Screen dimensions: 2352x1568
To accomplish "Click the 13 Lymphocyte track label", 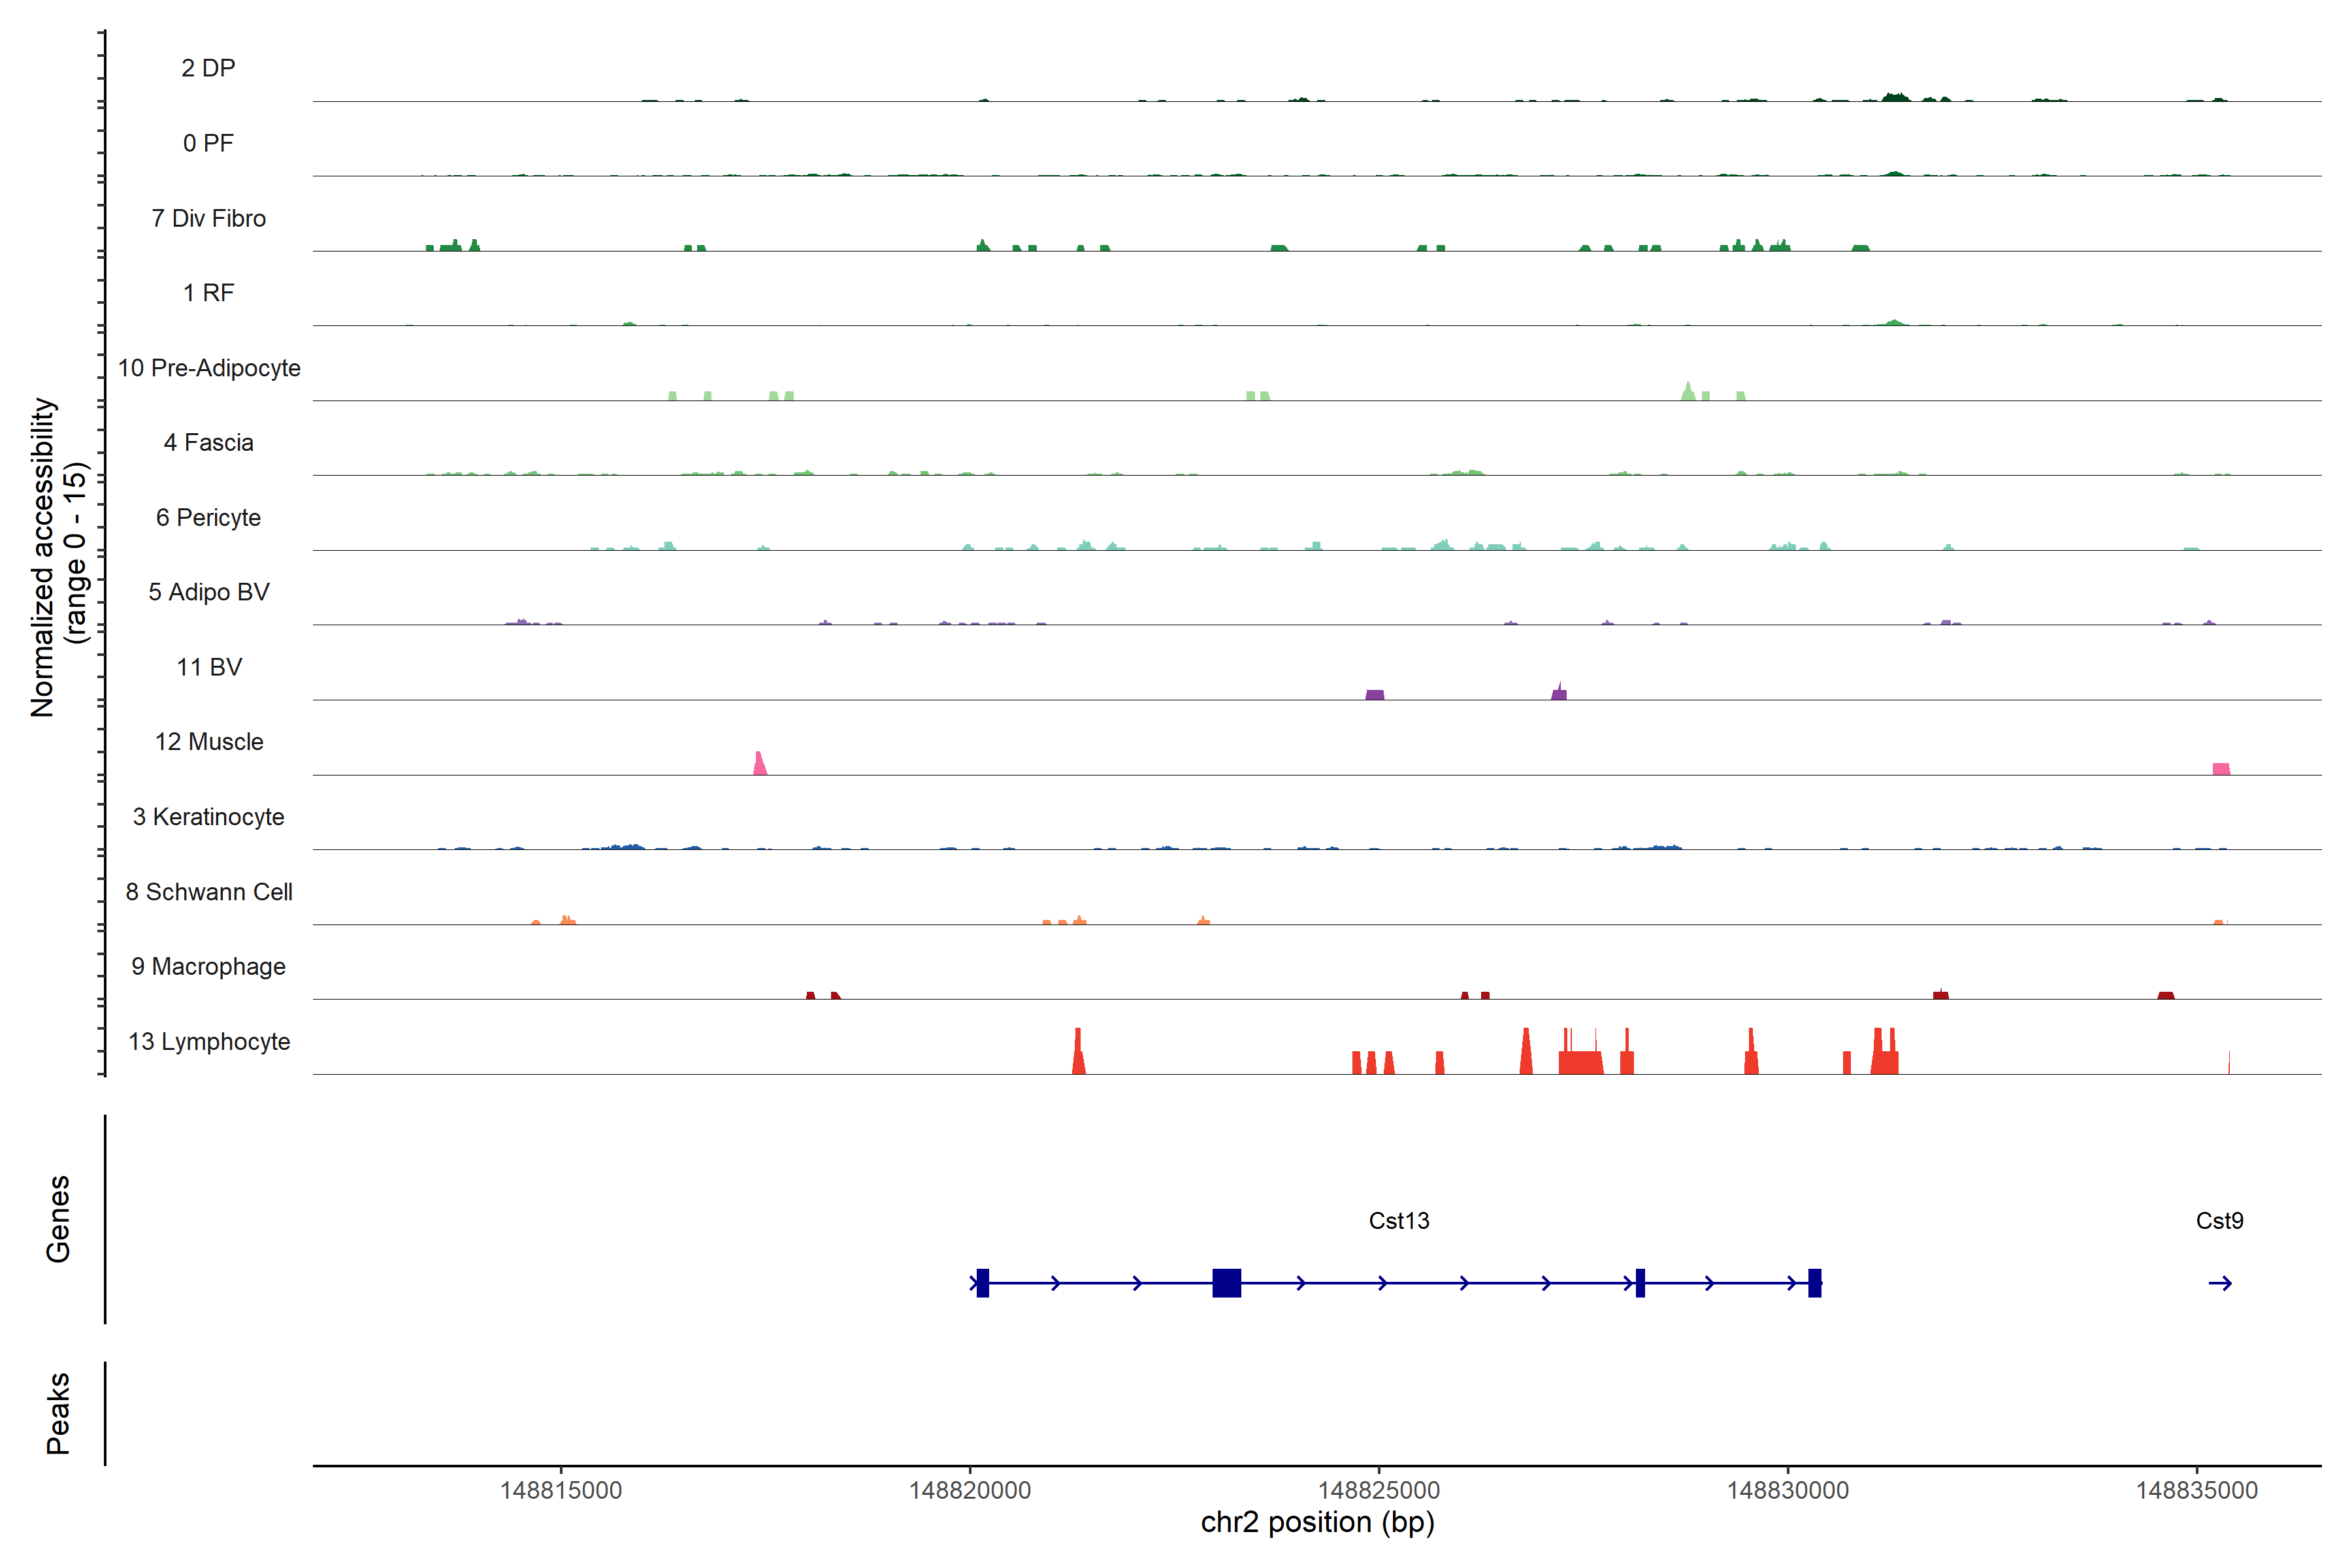I will pos(209,1042).
